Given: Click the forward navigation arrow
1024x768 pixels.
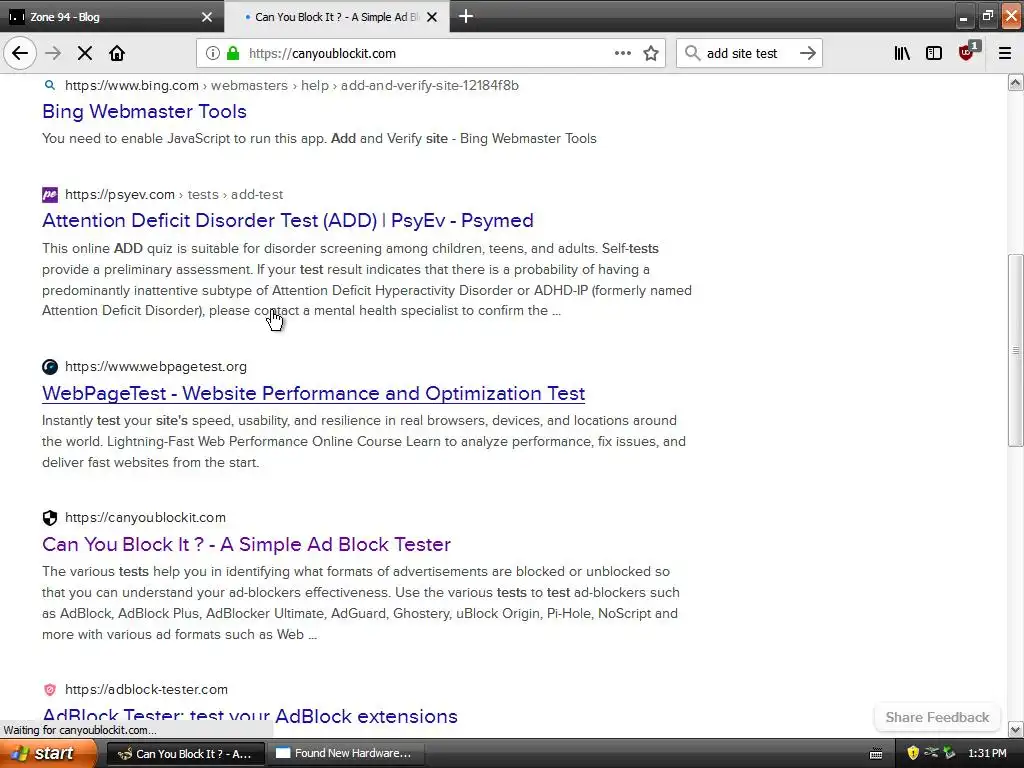Looking at the screenshot, I should (x=53, y=54).
